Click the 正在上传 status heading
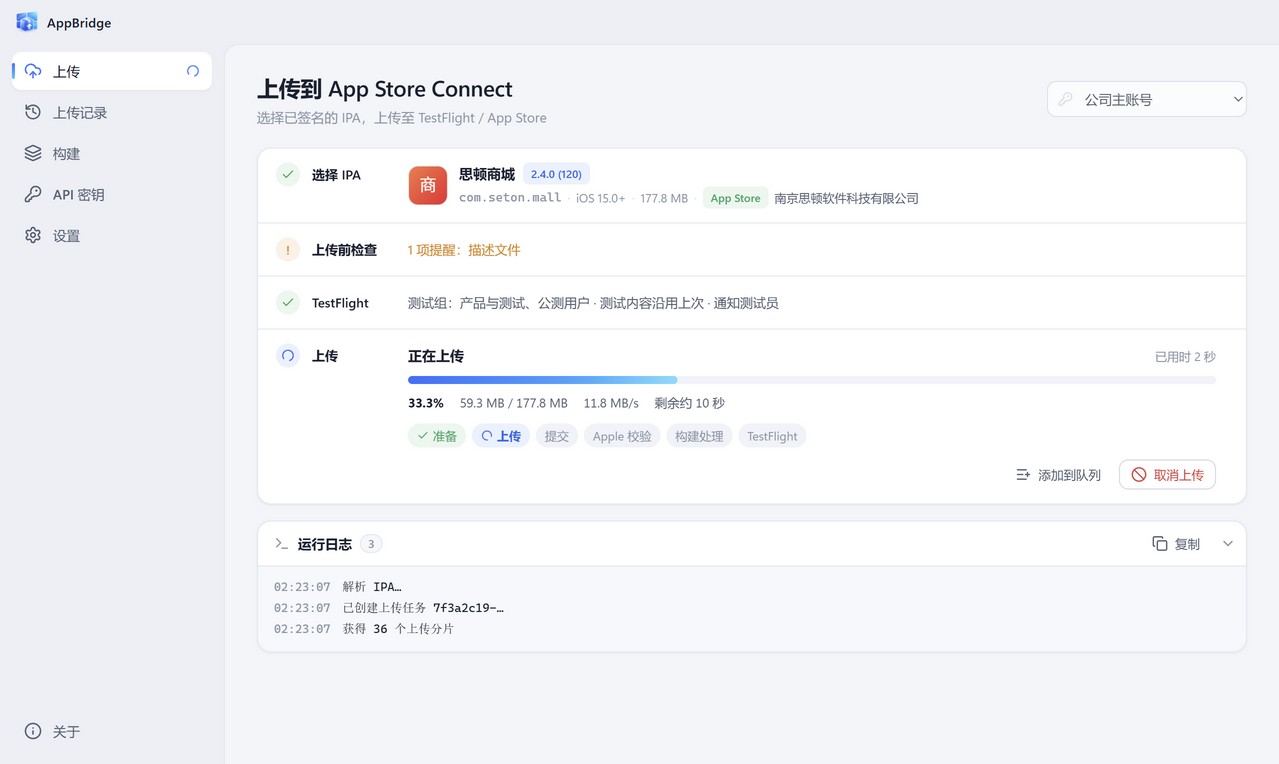 [x=436, y=356]
